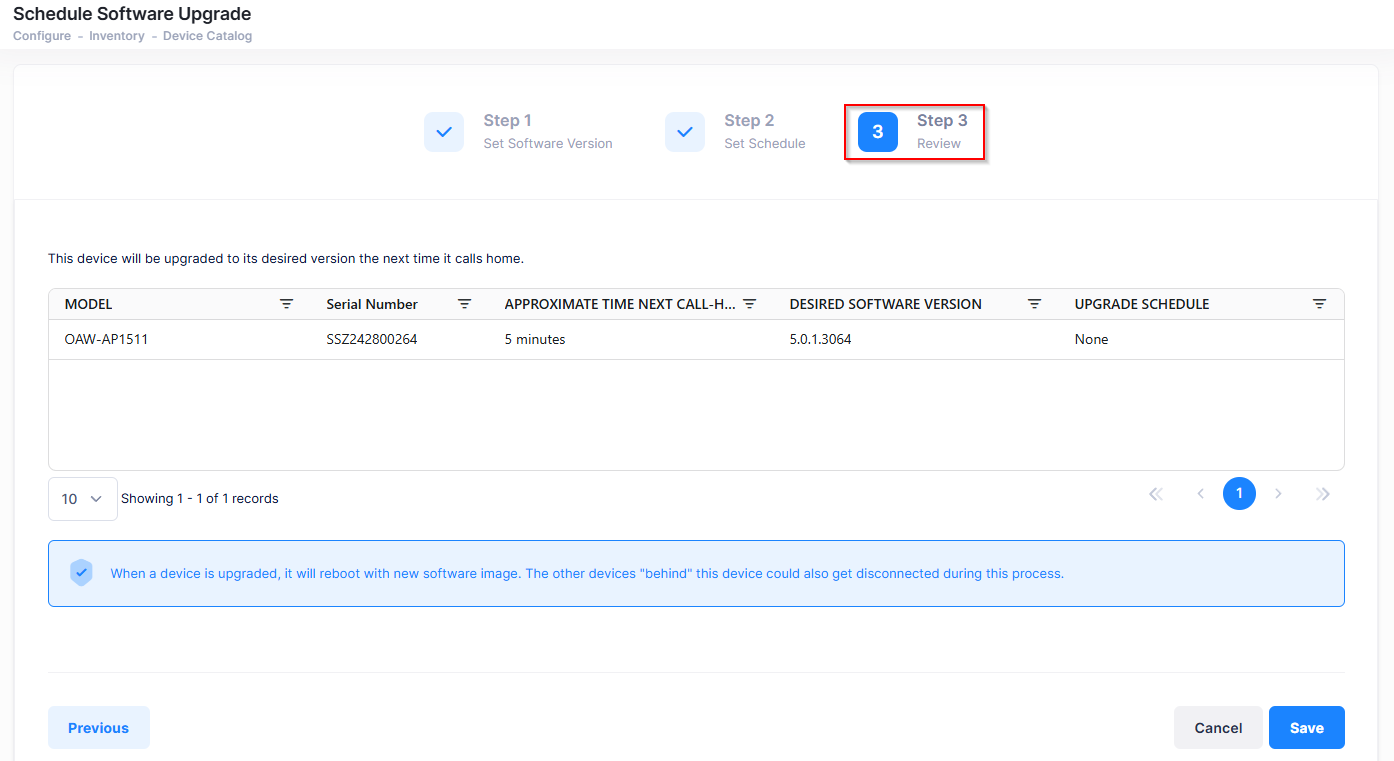Open Upgrade Schedule column filter icon

pos(1319,304)
